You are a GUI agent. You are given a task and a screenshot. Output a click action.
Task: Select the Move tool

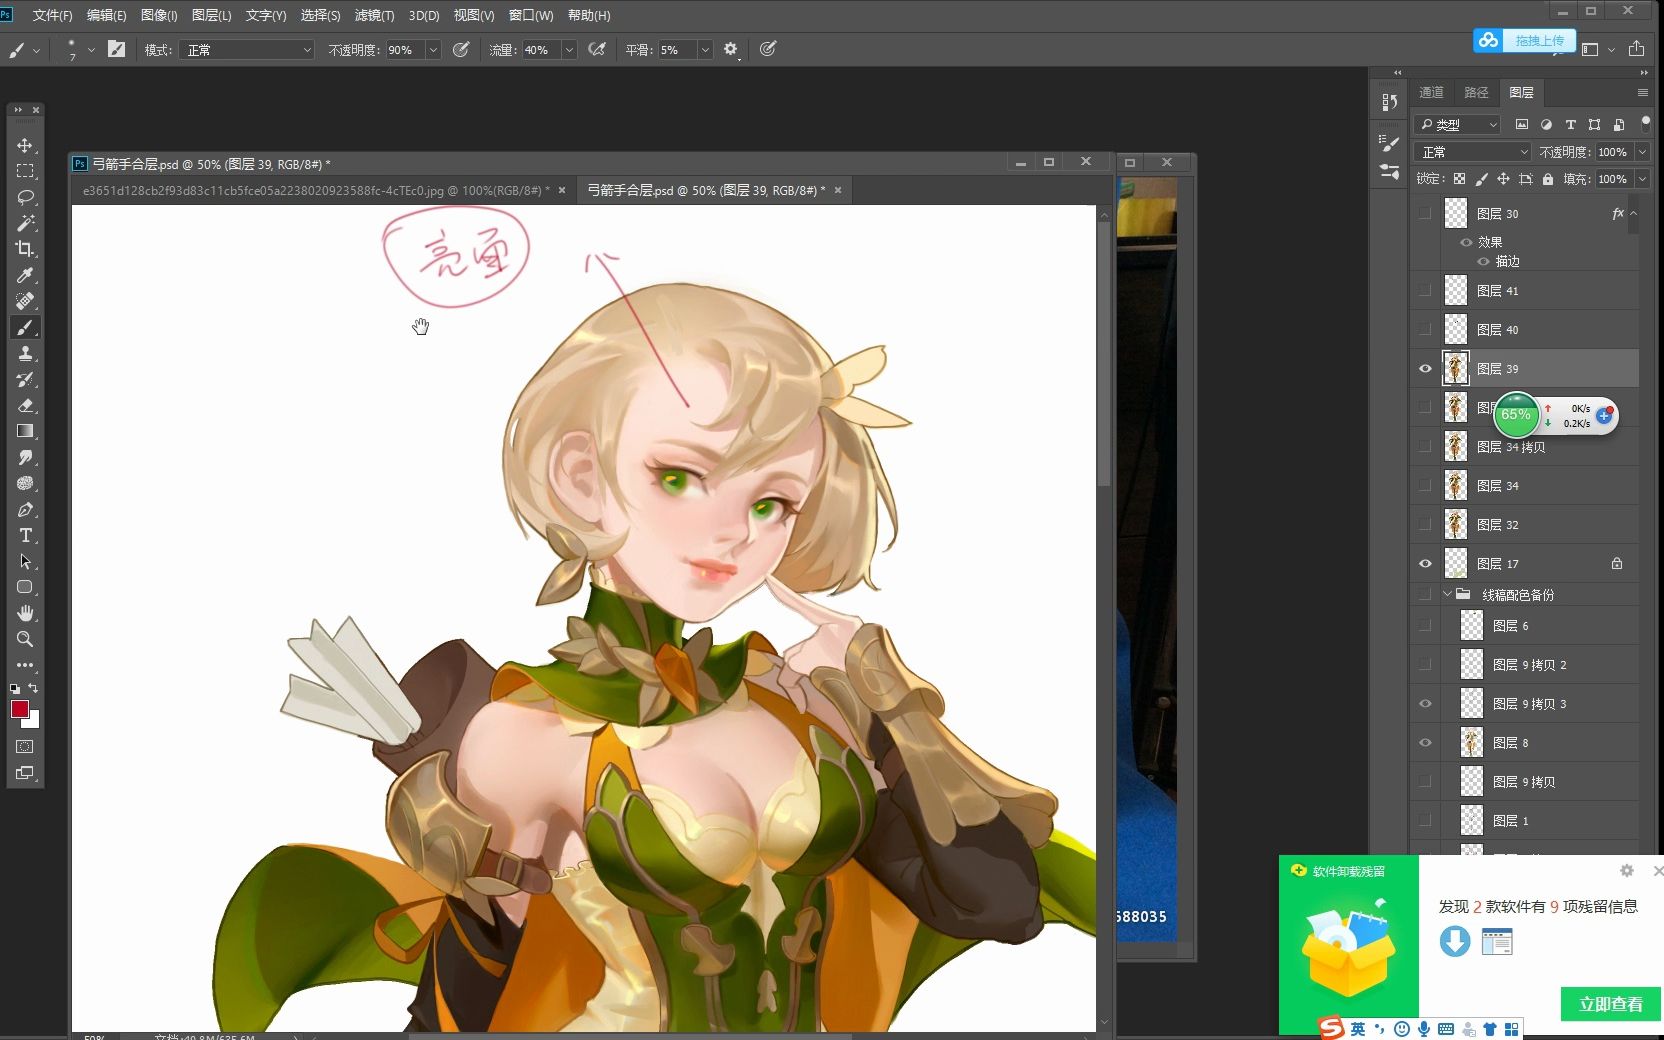pos(25,144)
